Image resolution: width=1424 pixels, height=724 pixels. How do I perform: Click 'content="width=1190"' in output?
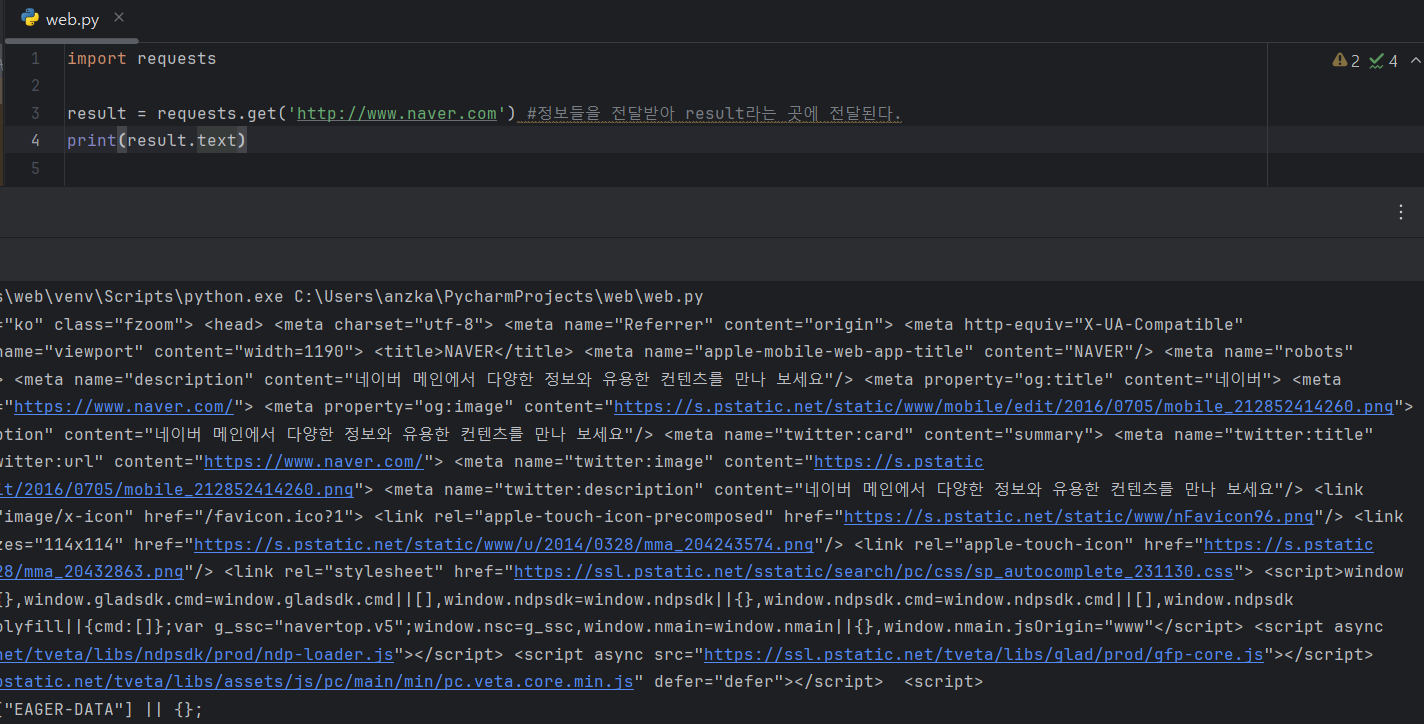(x=259, y=352)
